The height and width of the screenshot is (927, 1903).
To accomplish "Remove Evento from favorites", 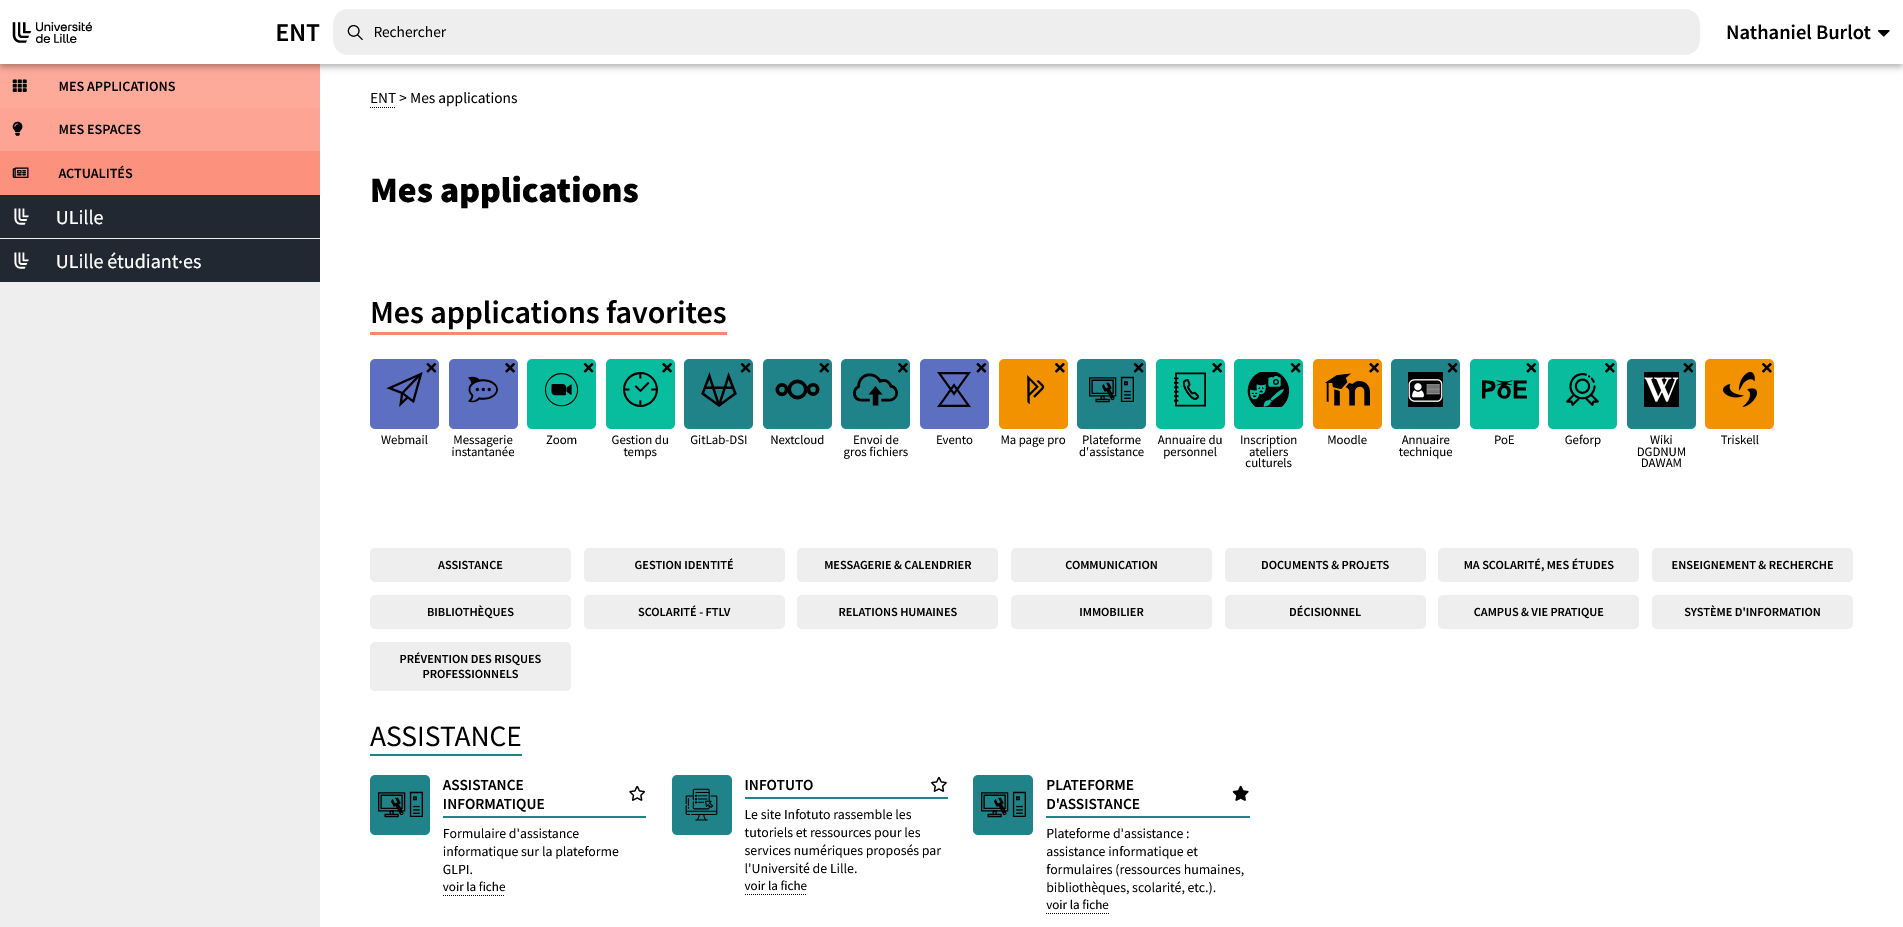I will click(981, 368).
